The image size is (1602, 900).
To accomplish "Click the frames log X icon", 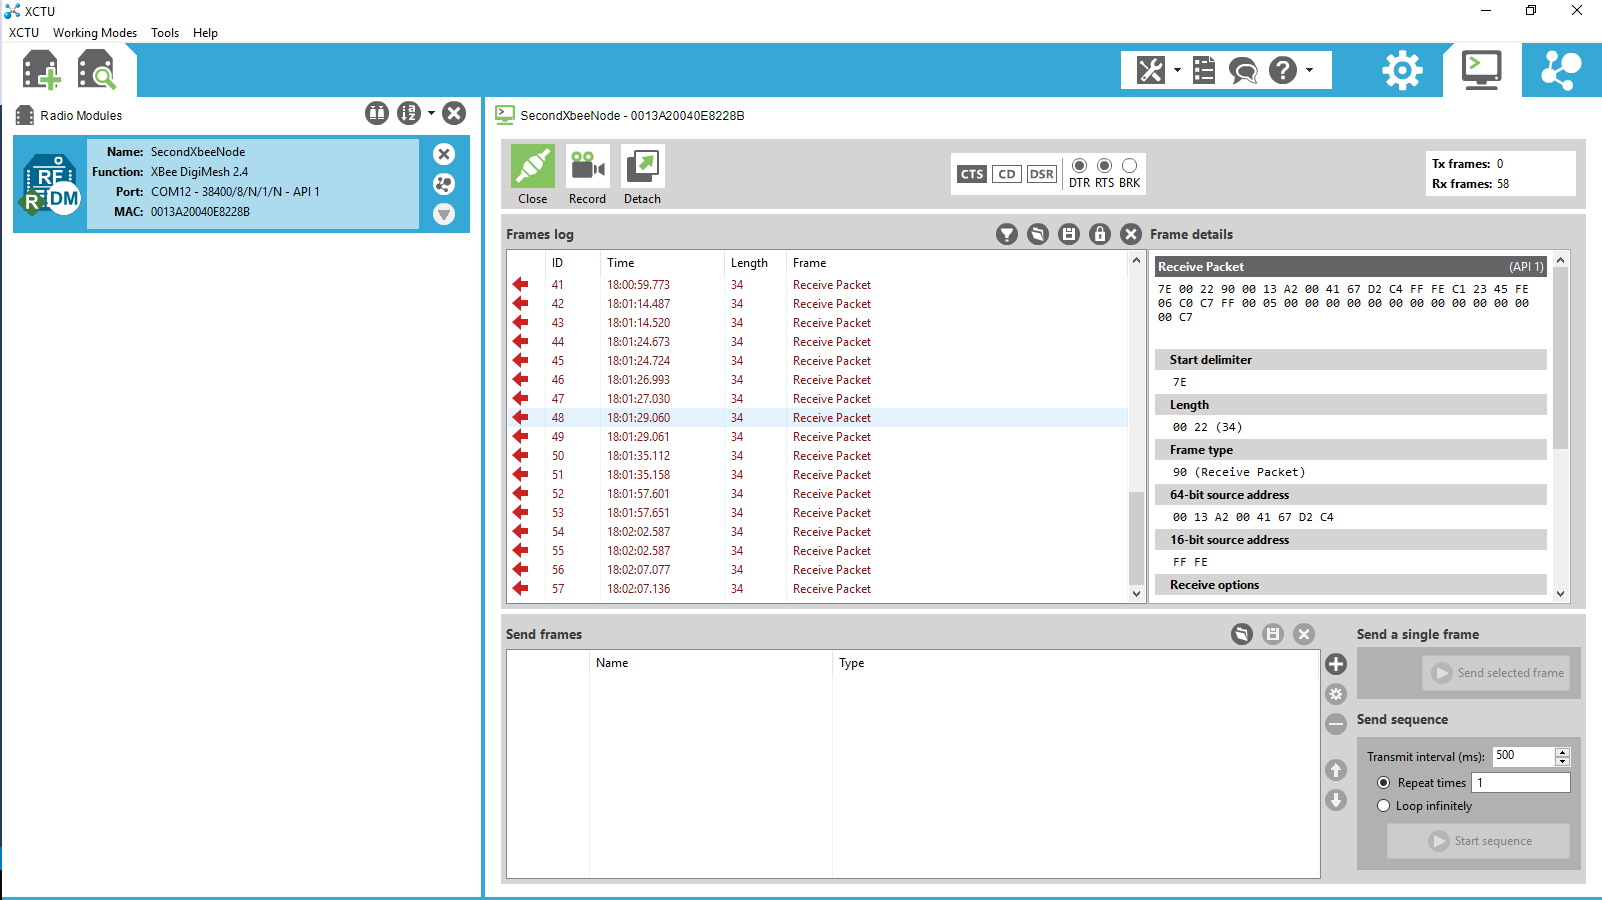I will 1131,234.
